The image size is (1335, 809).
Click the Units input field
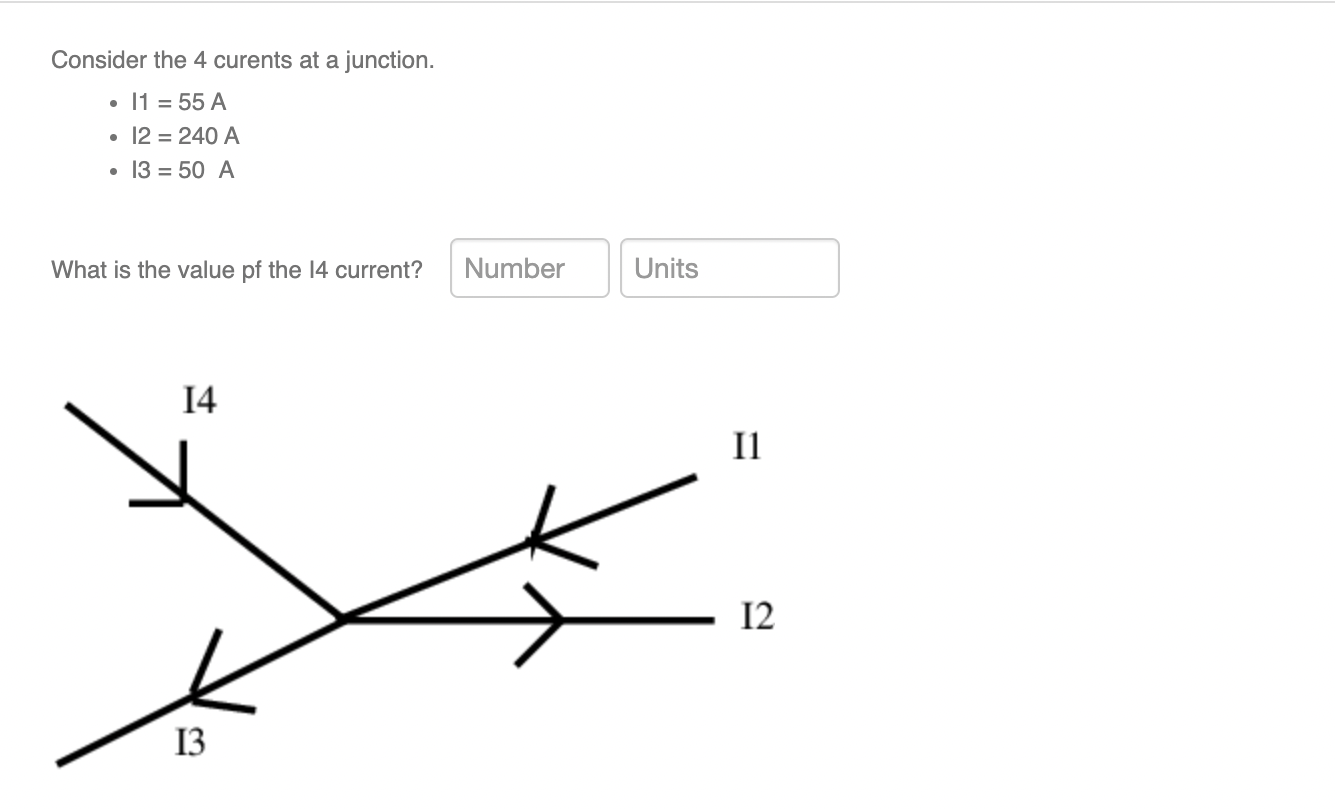pyautogui.click(x=729, y=268)
